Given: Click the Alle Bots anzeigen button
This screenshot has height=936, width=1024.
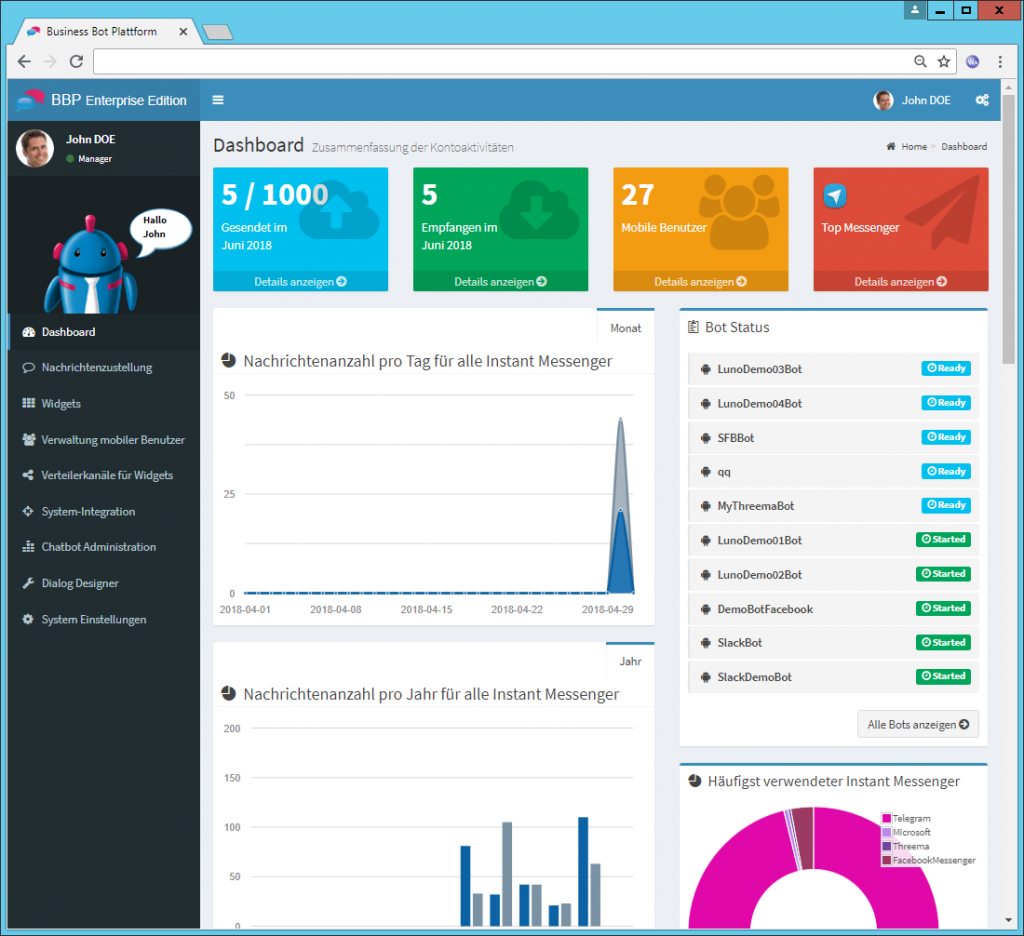Looking at the screenshot, I should pos(918,724).
